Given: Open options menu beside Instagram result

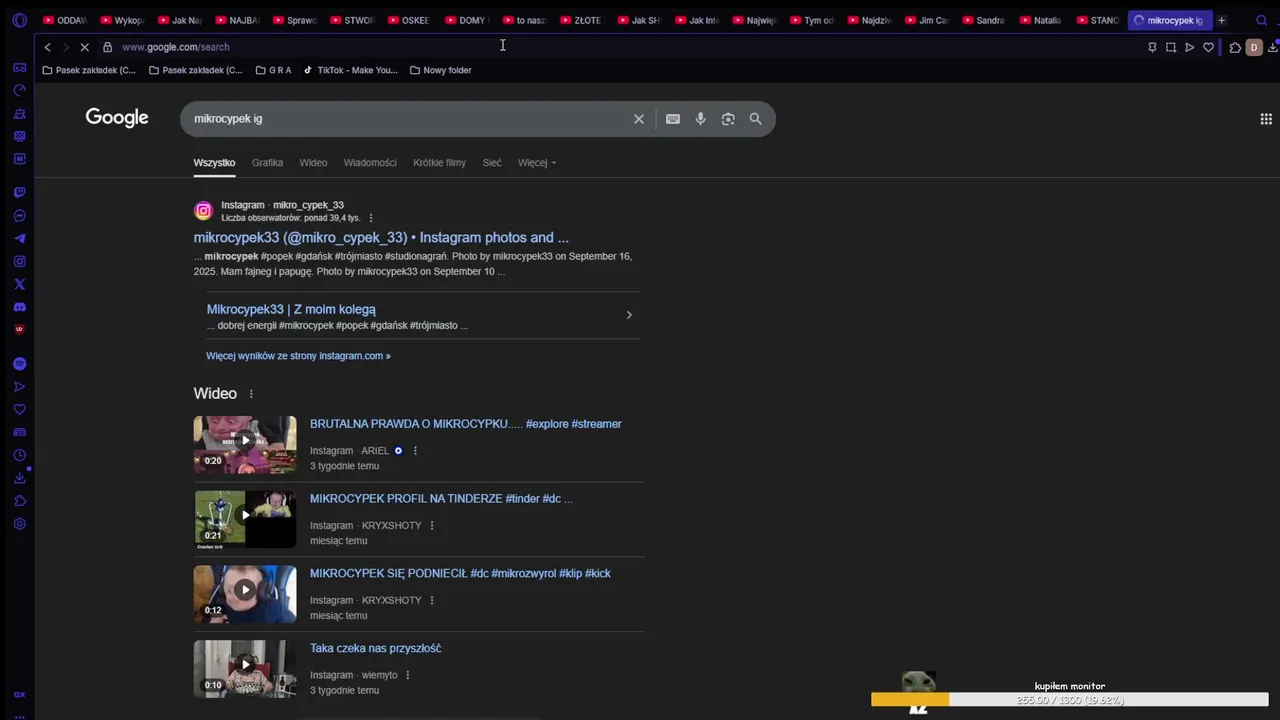Looking at the screenshot, I should coord(371,218).
